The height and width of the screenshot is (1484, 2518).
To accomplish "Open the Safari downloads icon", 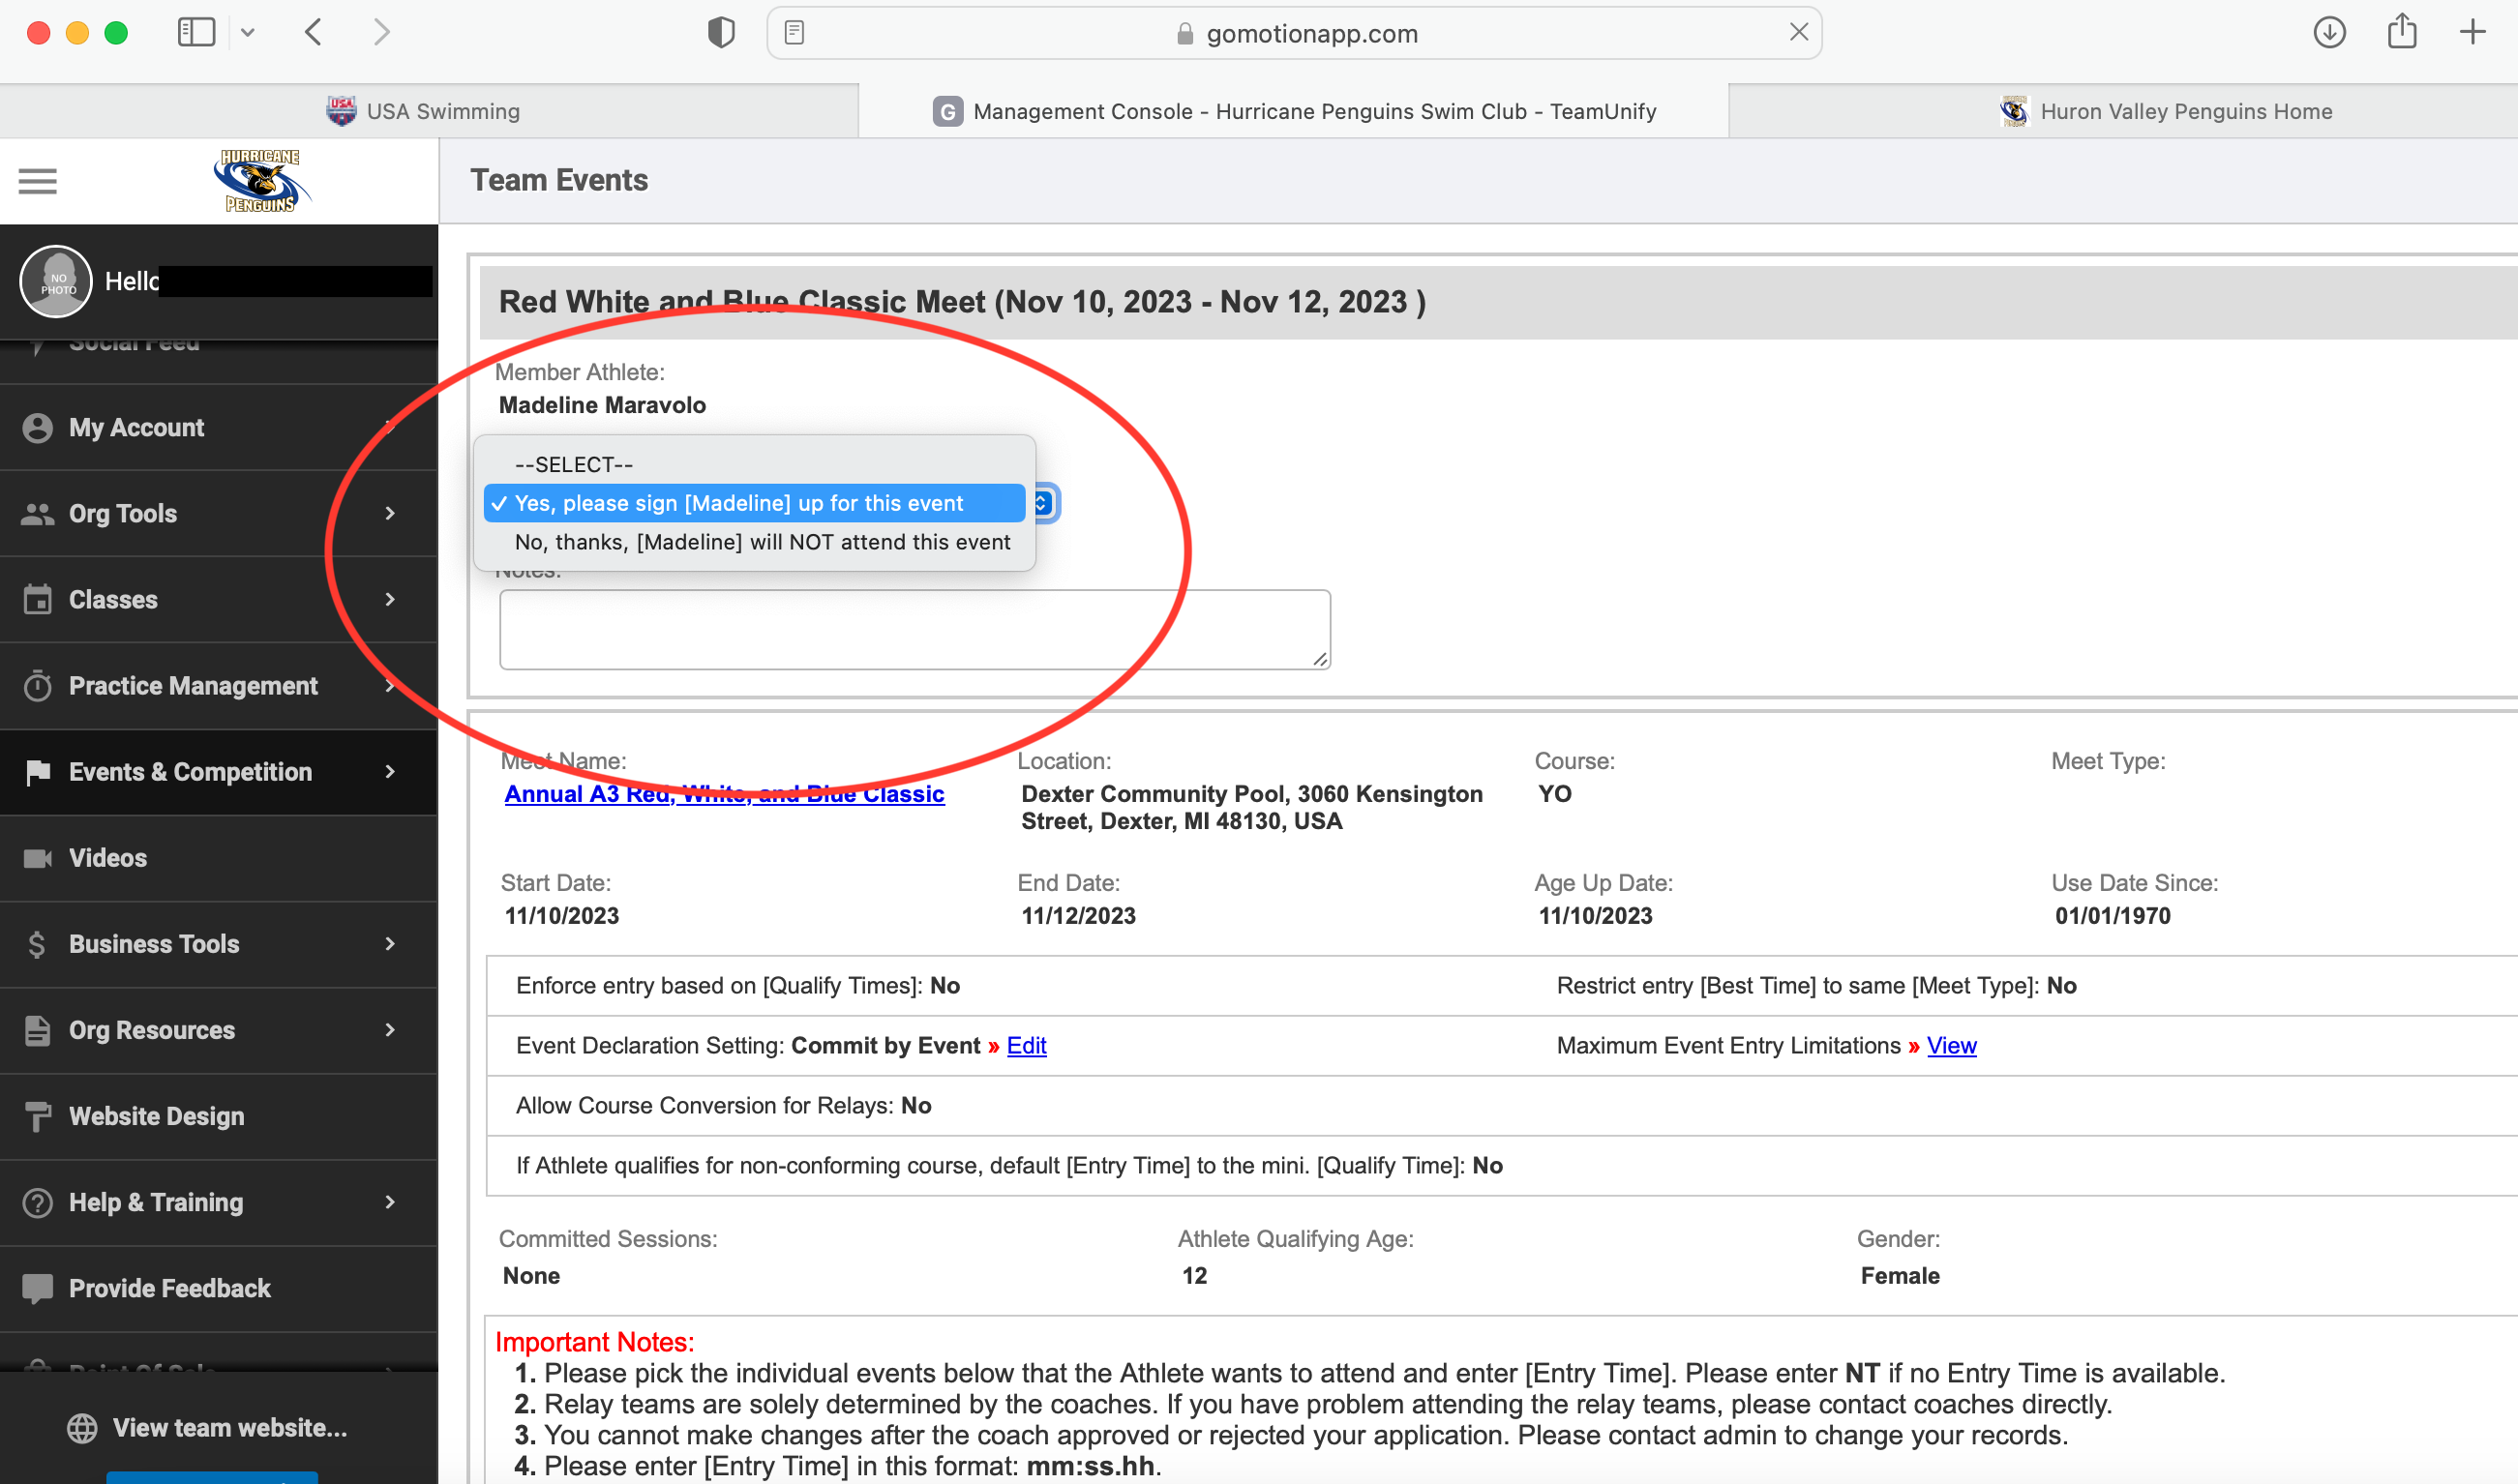I will [2329, 33].
